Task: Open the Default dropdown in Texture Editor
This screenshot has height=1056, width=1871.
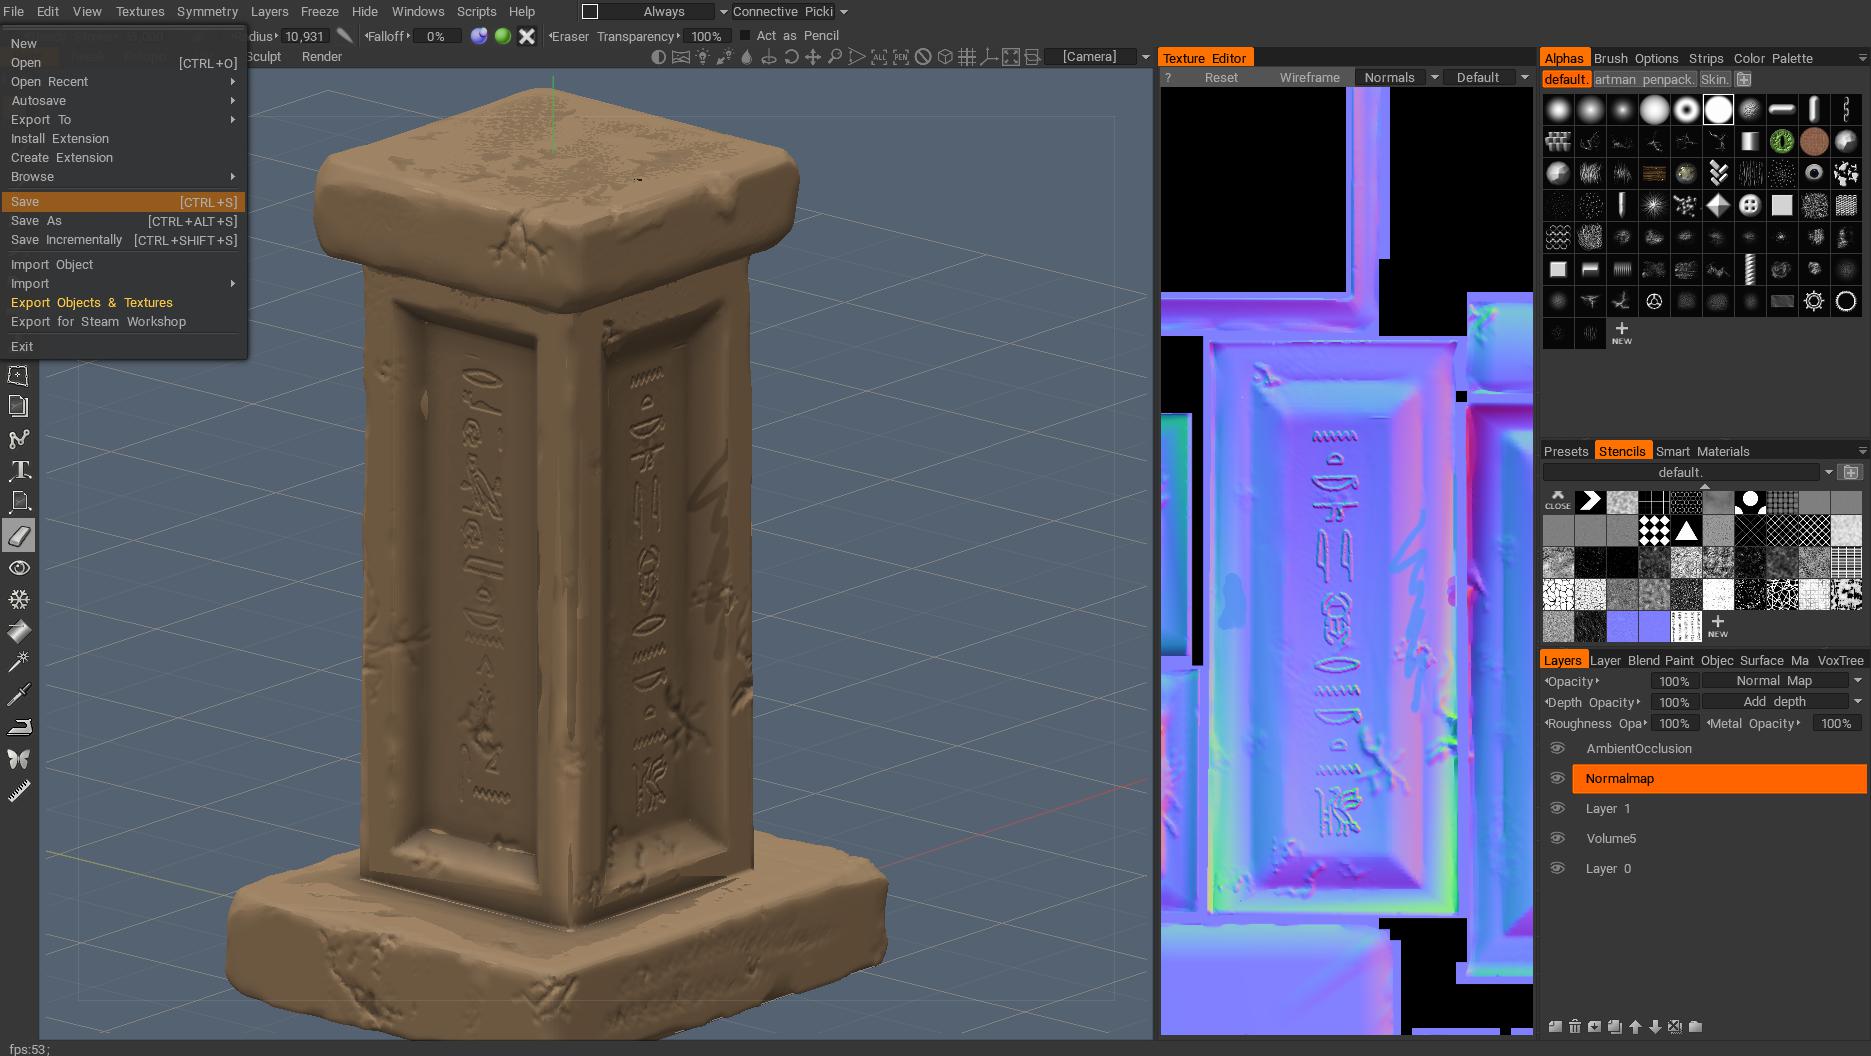Action: point(1487,77)
